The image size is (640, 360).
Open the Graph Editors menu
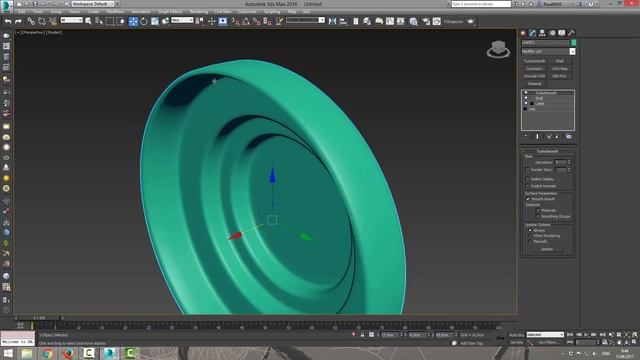170,12
